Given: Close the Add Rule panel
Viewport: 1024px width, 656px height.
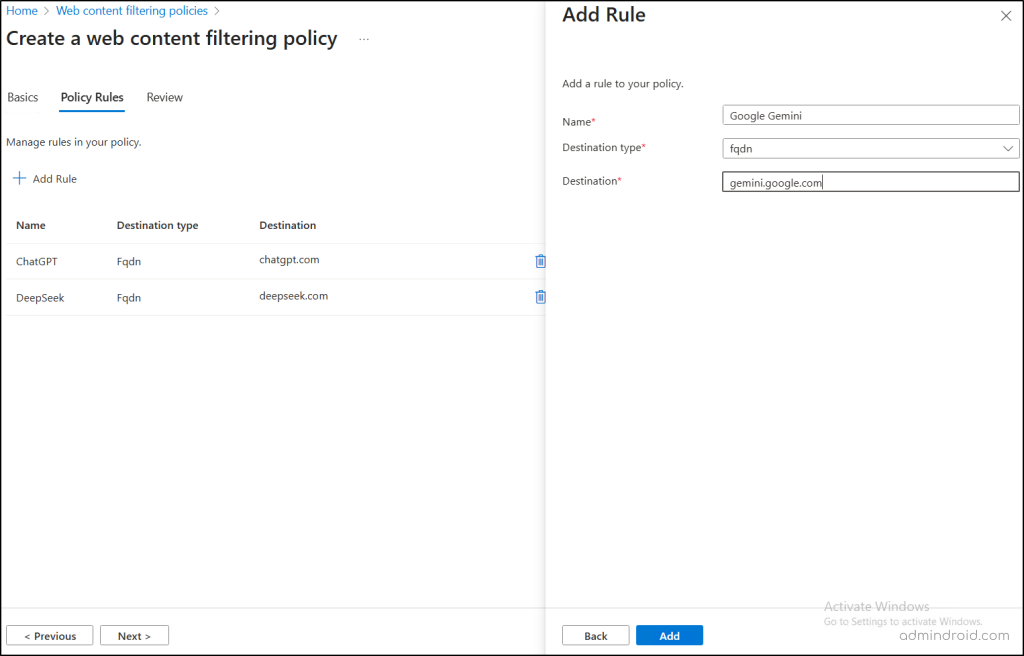Looking at the screenshot, I should tap(1005, 16).
